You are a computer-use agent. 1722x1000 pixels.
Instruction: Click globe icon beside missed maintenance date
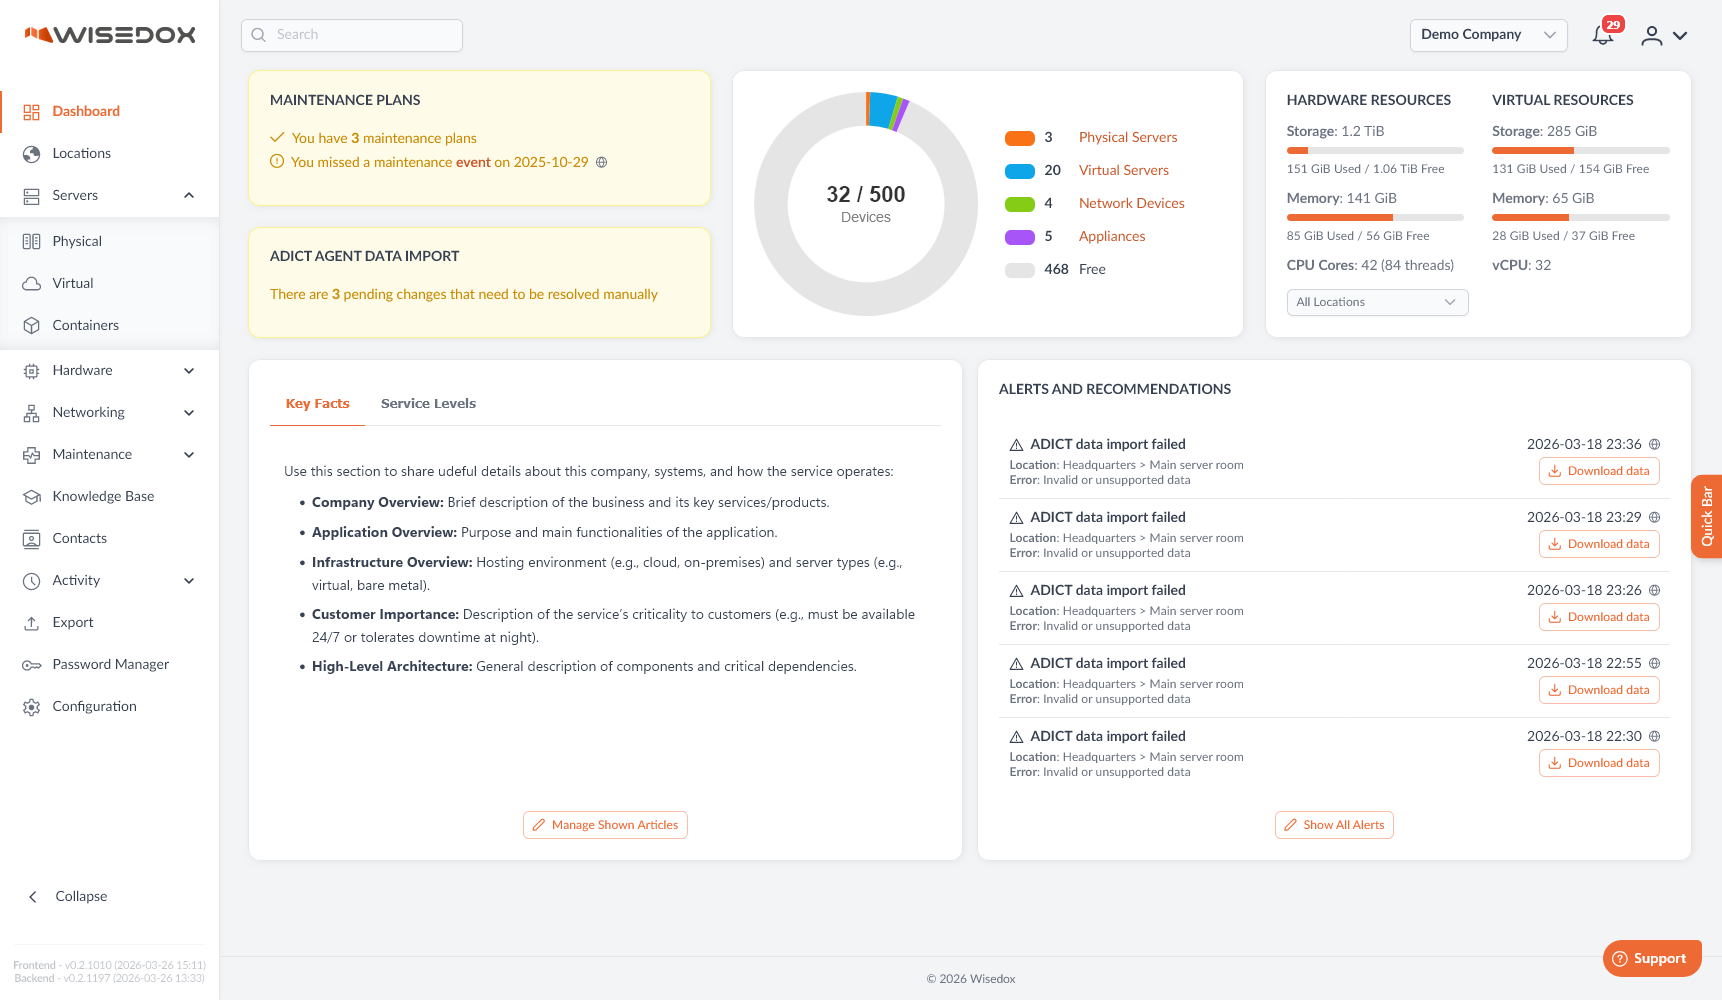(x=602, y=163)
